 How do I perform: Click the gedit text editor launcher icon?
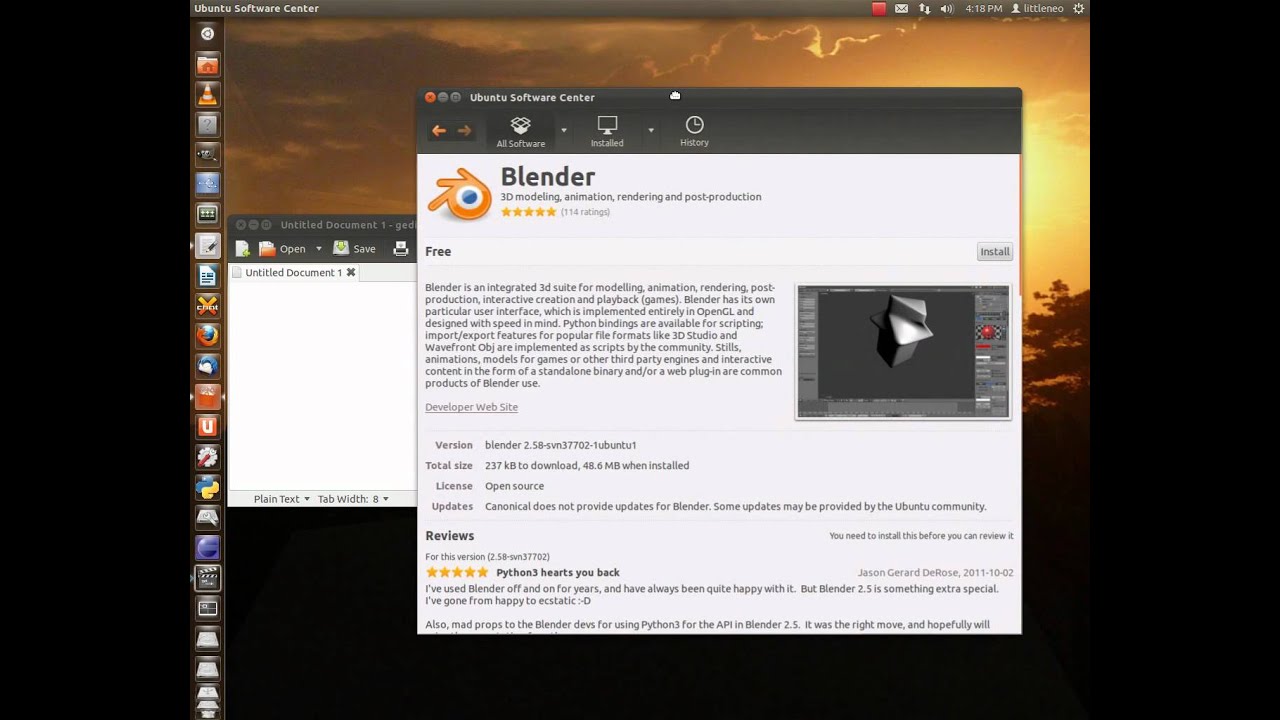207,245
